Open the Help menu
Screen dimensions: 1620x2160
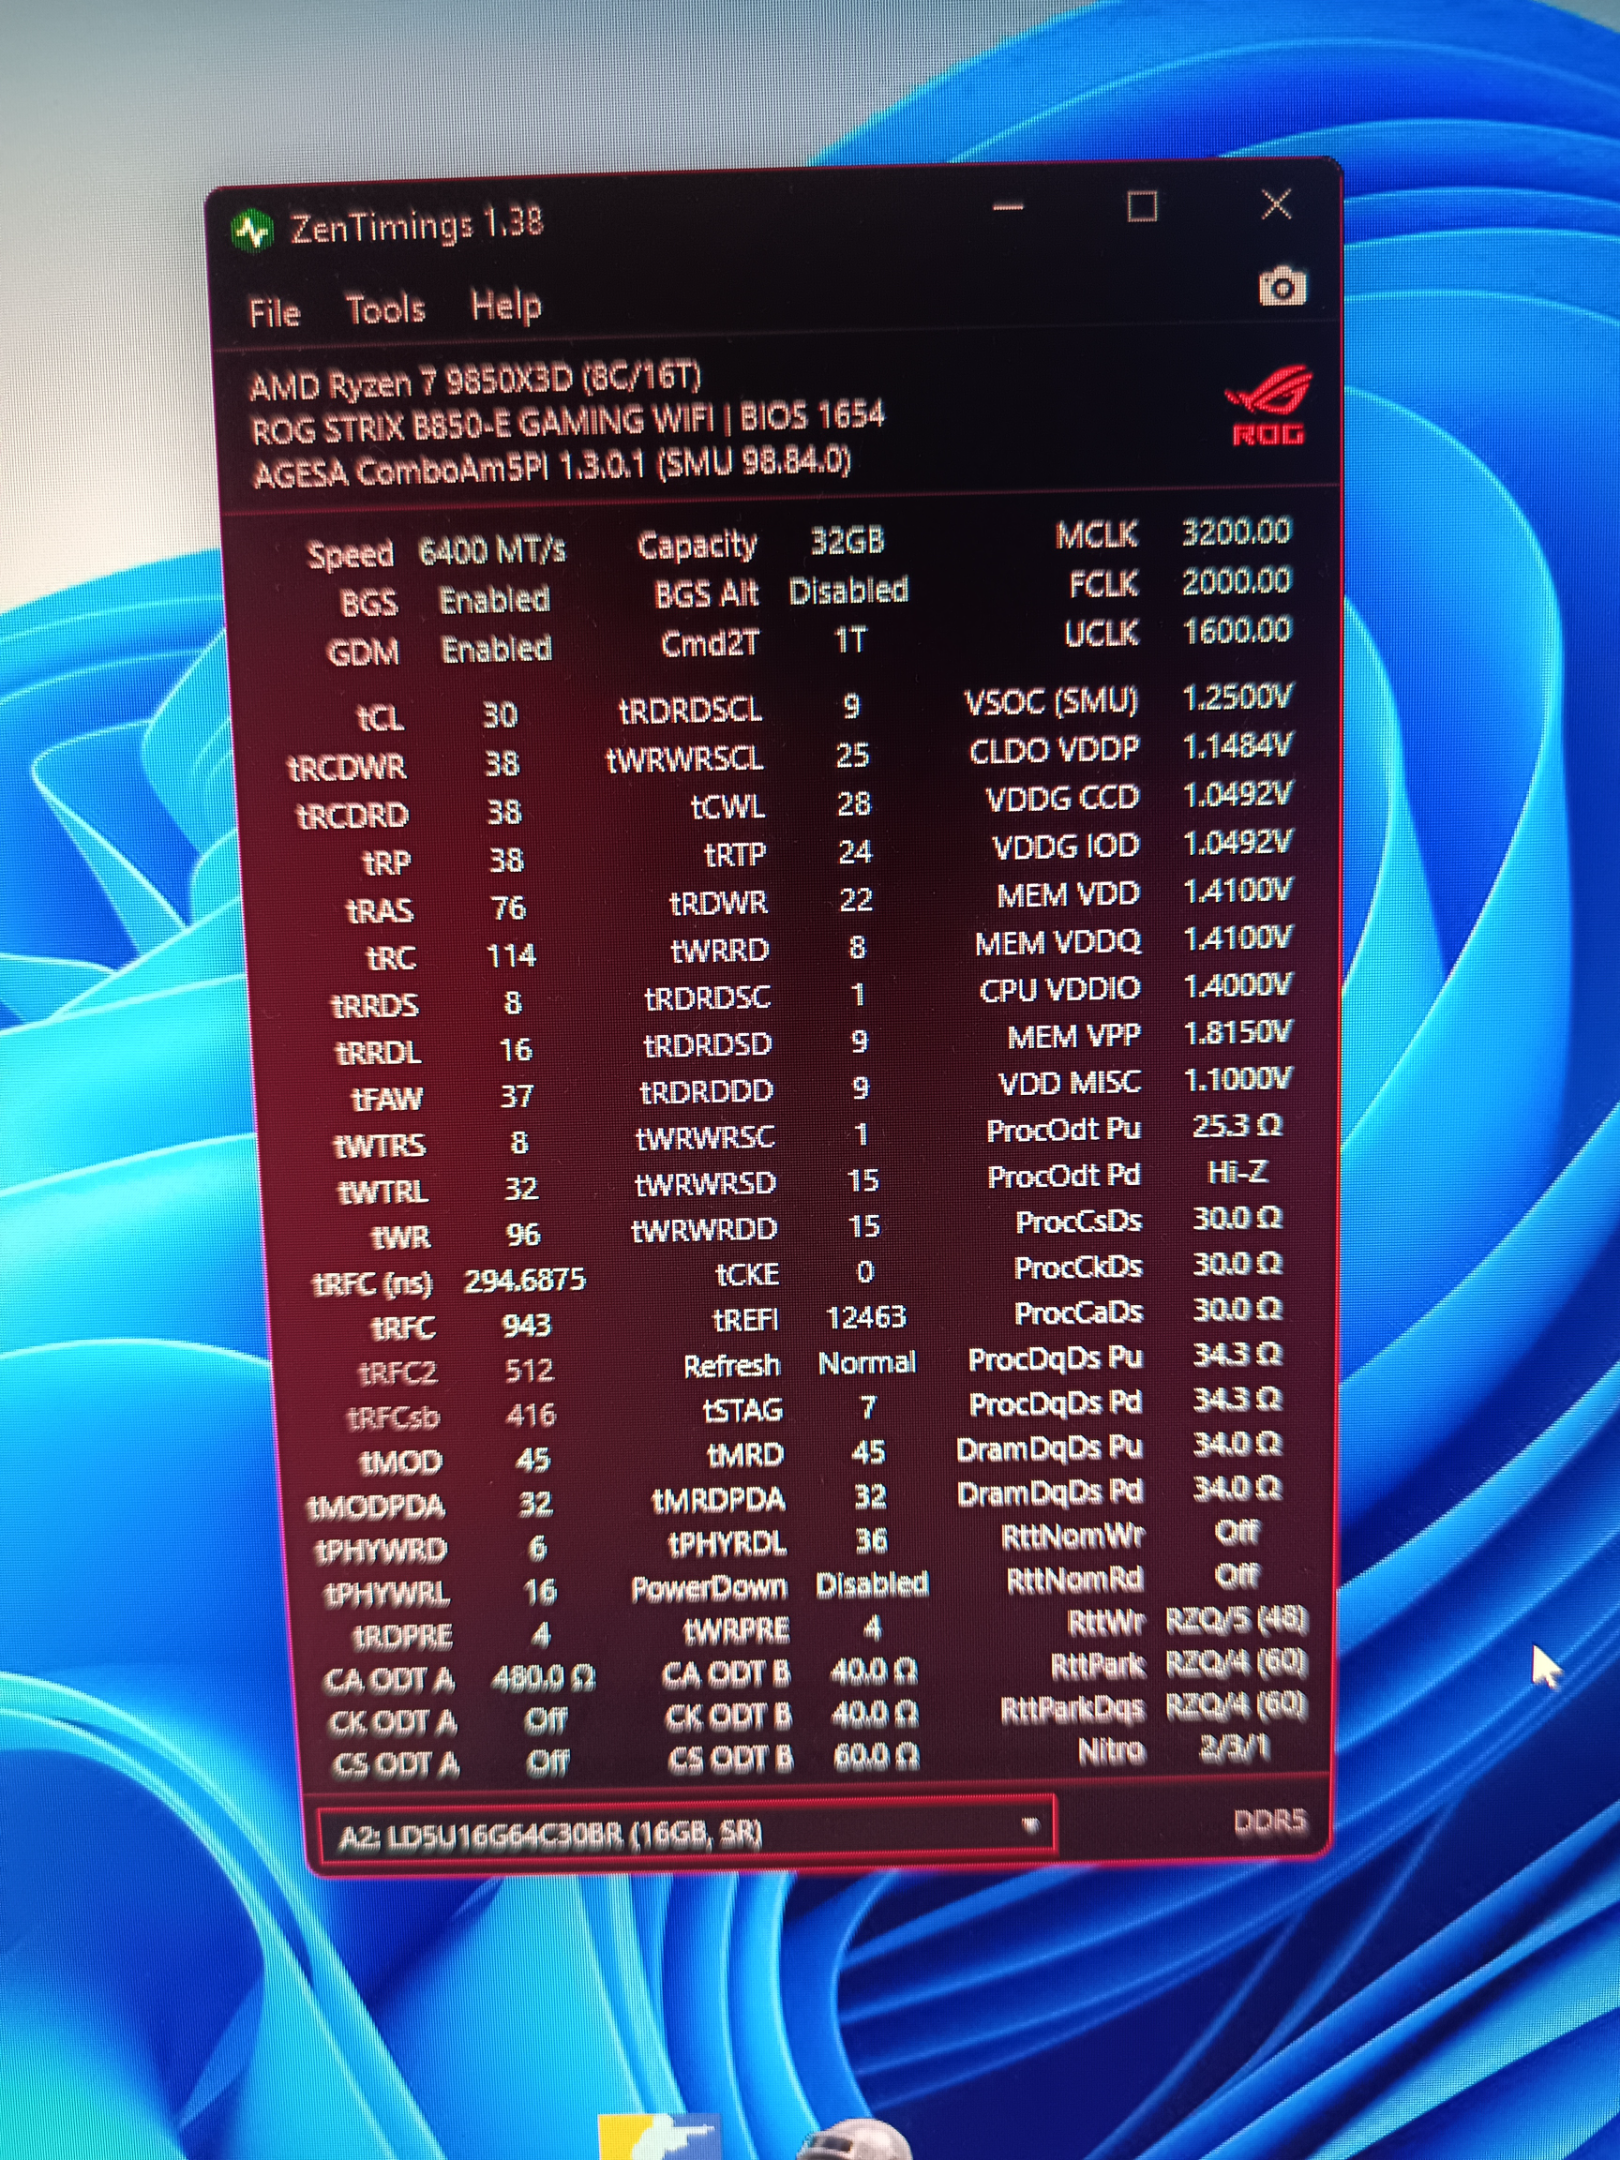pos(506,306)
